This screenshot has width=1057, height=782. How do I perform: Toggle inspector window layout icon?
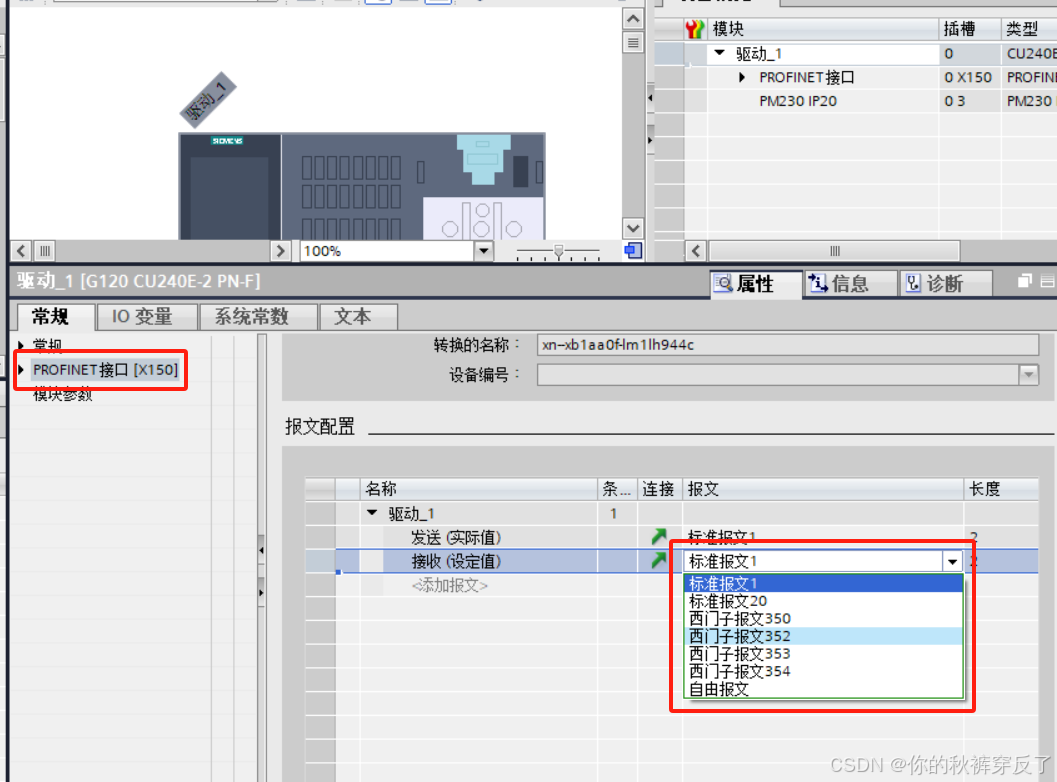(x=1048, y=281)
